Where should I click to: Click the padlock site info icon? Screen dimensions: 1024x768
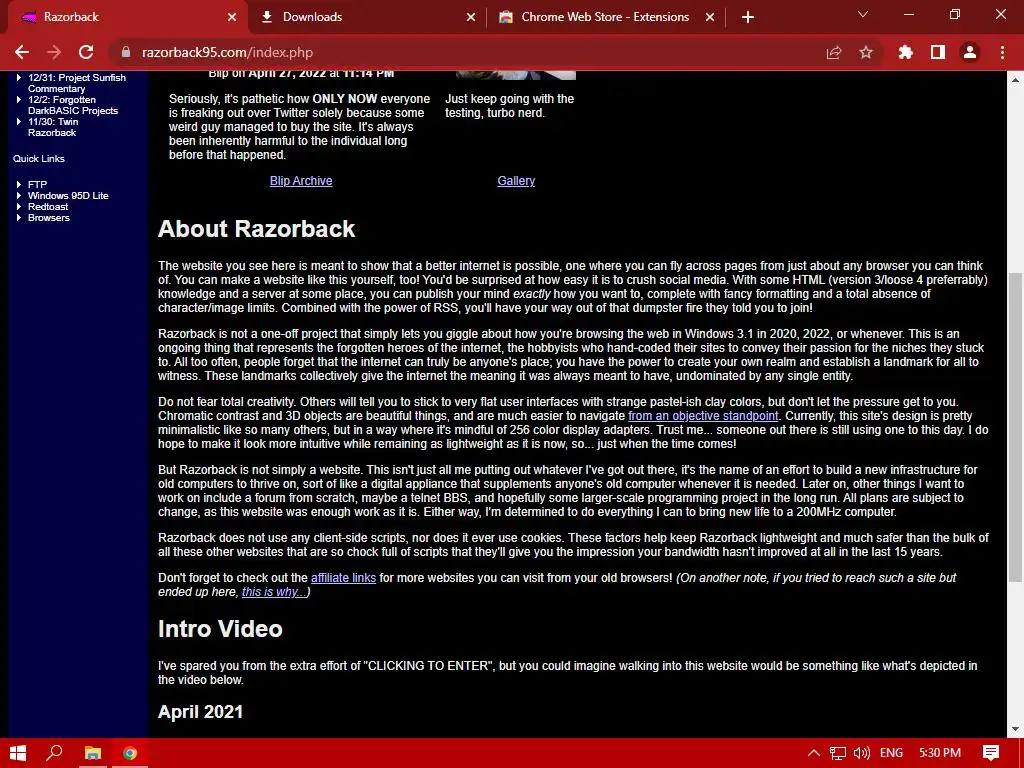(126, 52)
